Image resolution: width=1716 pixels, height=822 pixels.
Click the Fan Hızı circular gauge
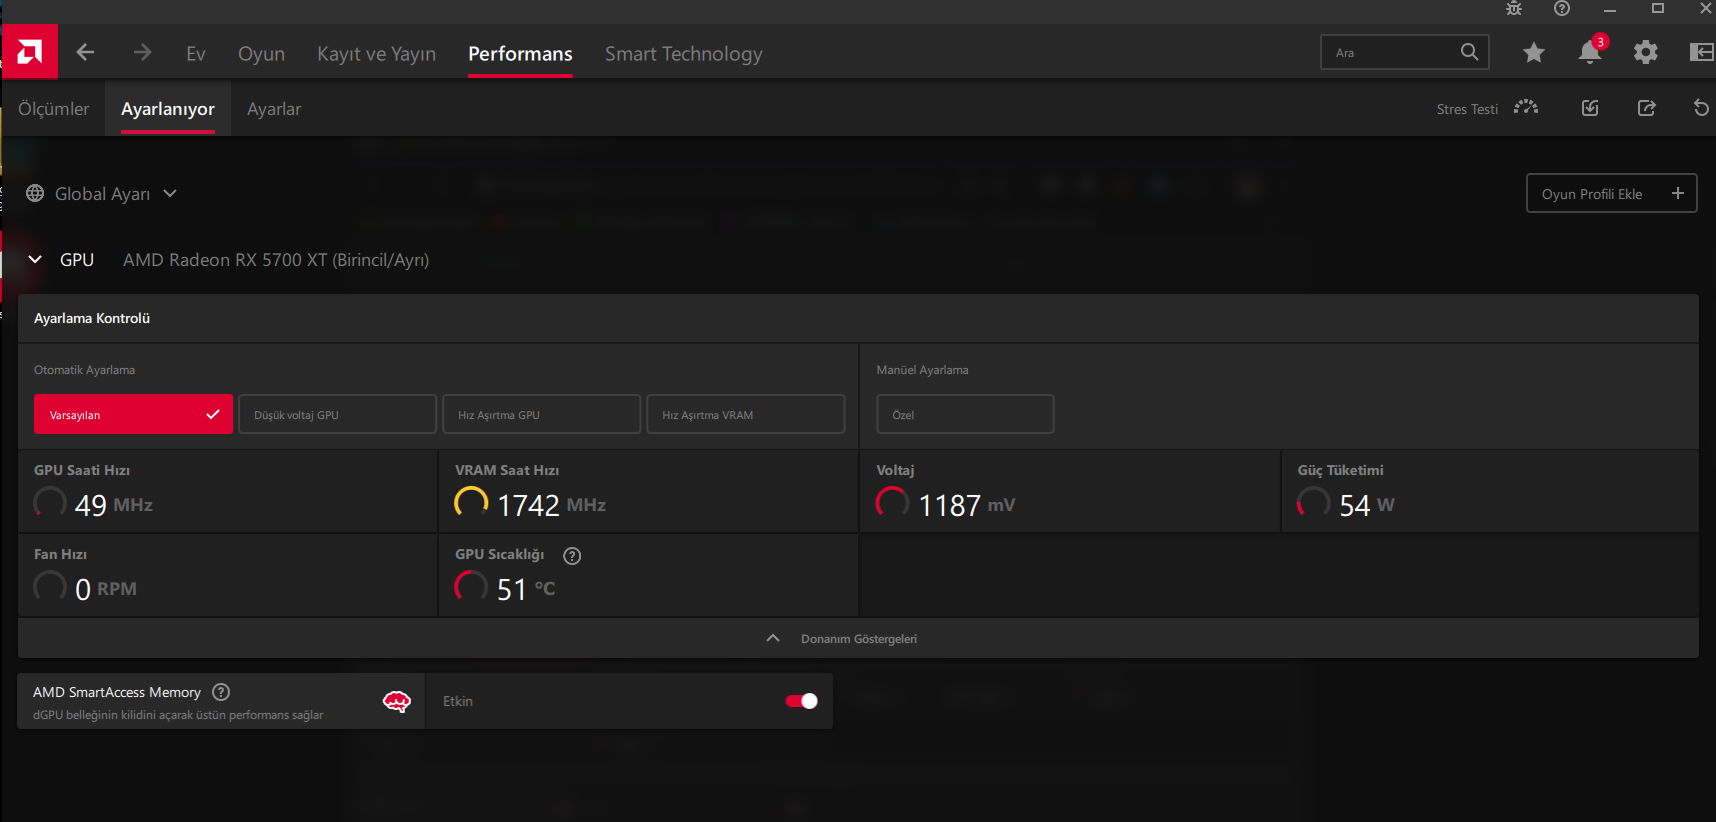click(x=50, y=586)
